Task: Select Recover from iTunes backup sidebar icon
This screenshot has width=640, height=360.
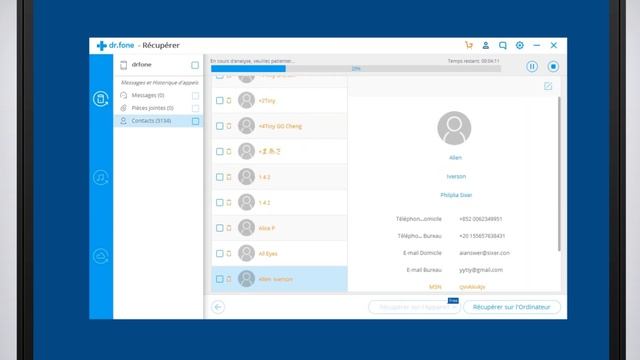Action: pyautogui.click(x=100, y=178)
